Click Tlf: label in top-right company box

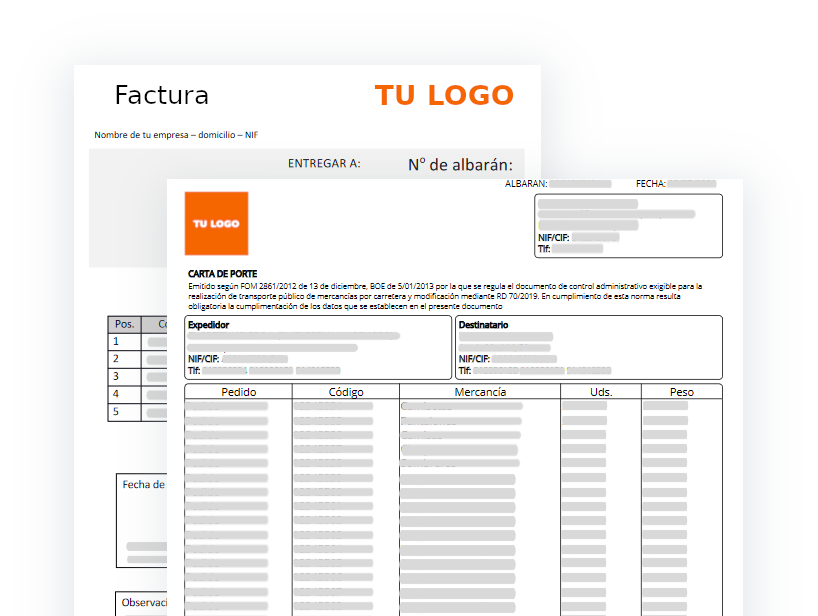[x=544, y=249]
